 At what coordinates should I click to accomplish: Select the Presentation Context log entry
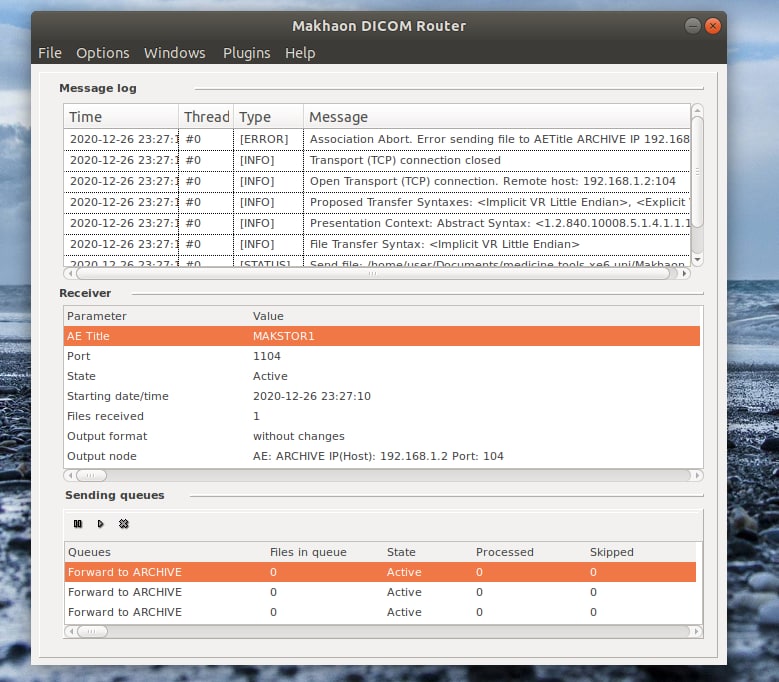[377, 224]
